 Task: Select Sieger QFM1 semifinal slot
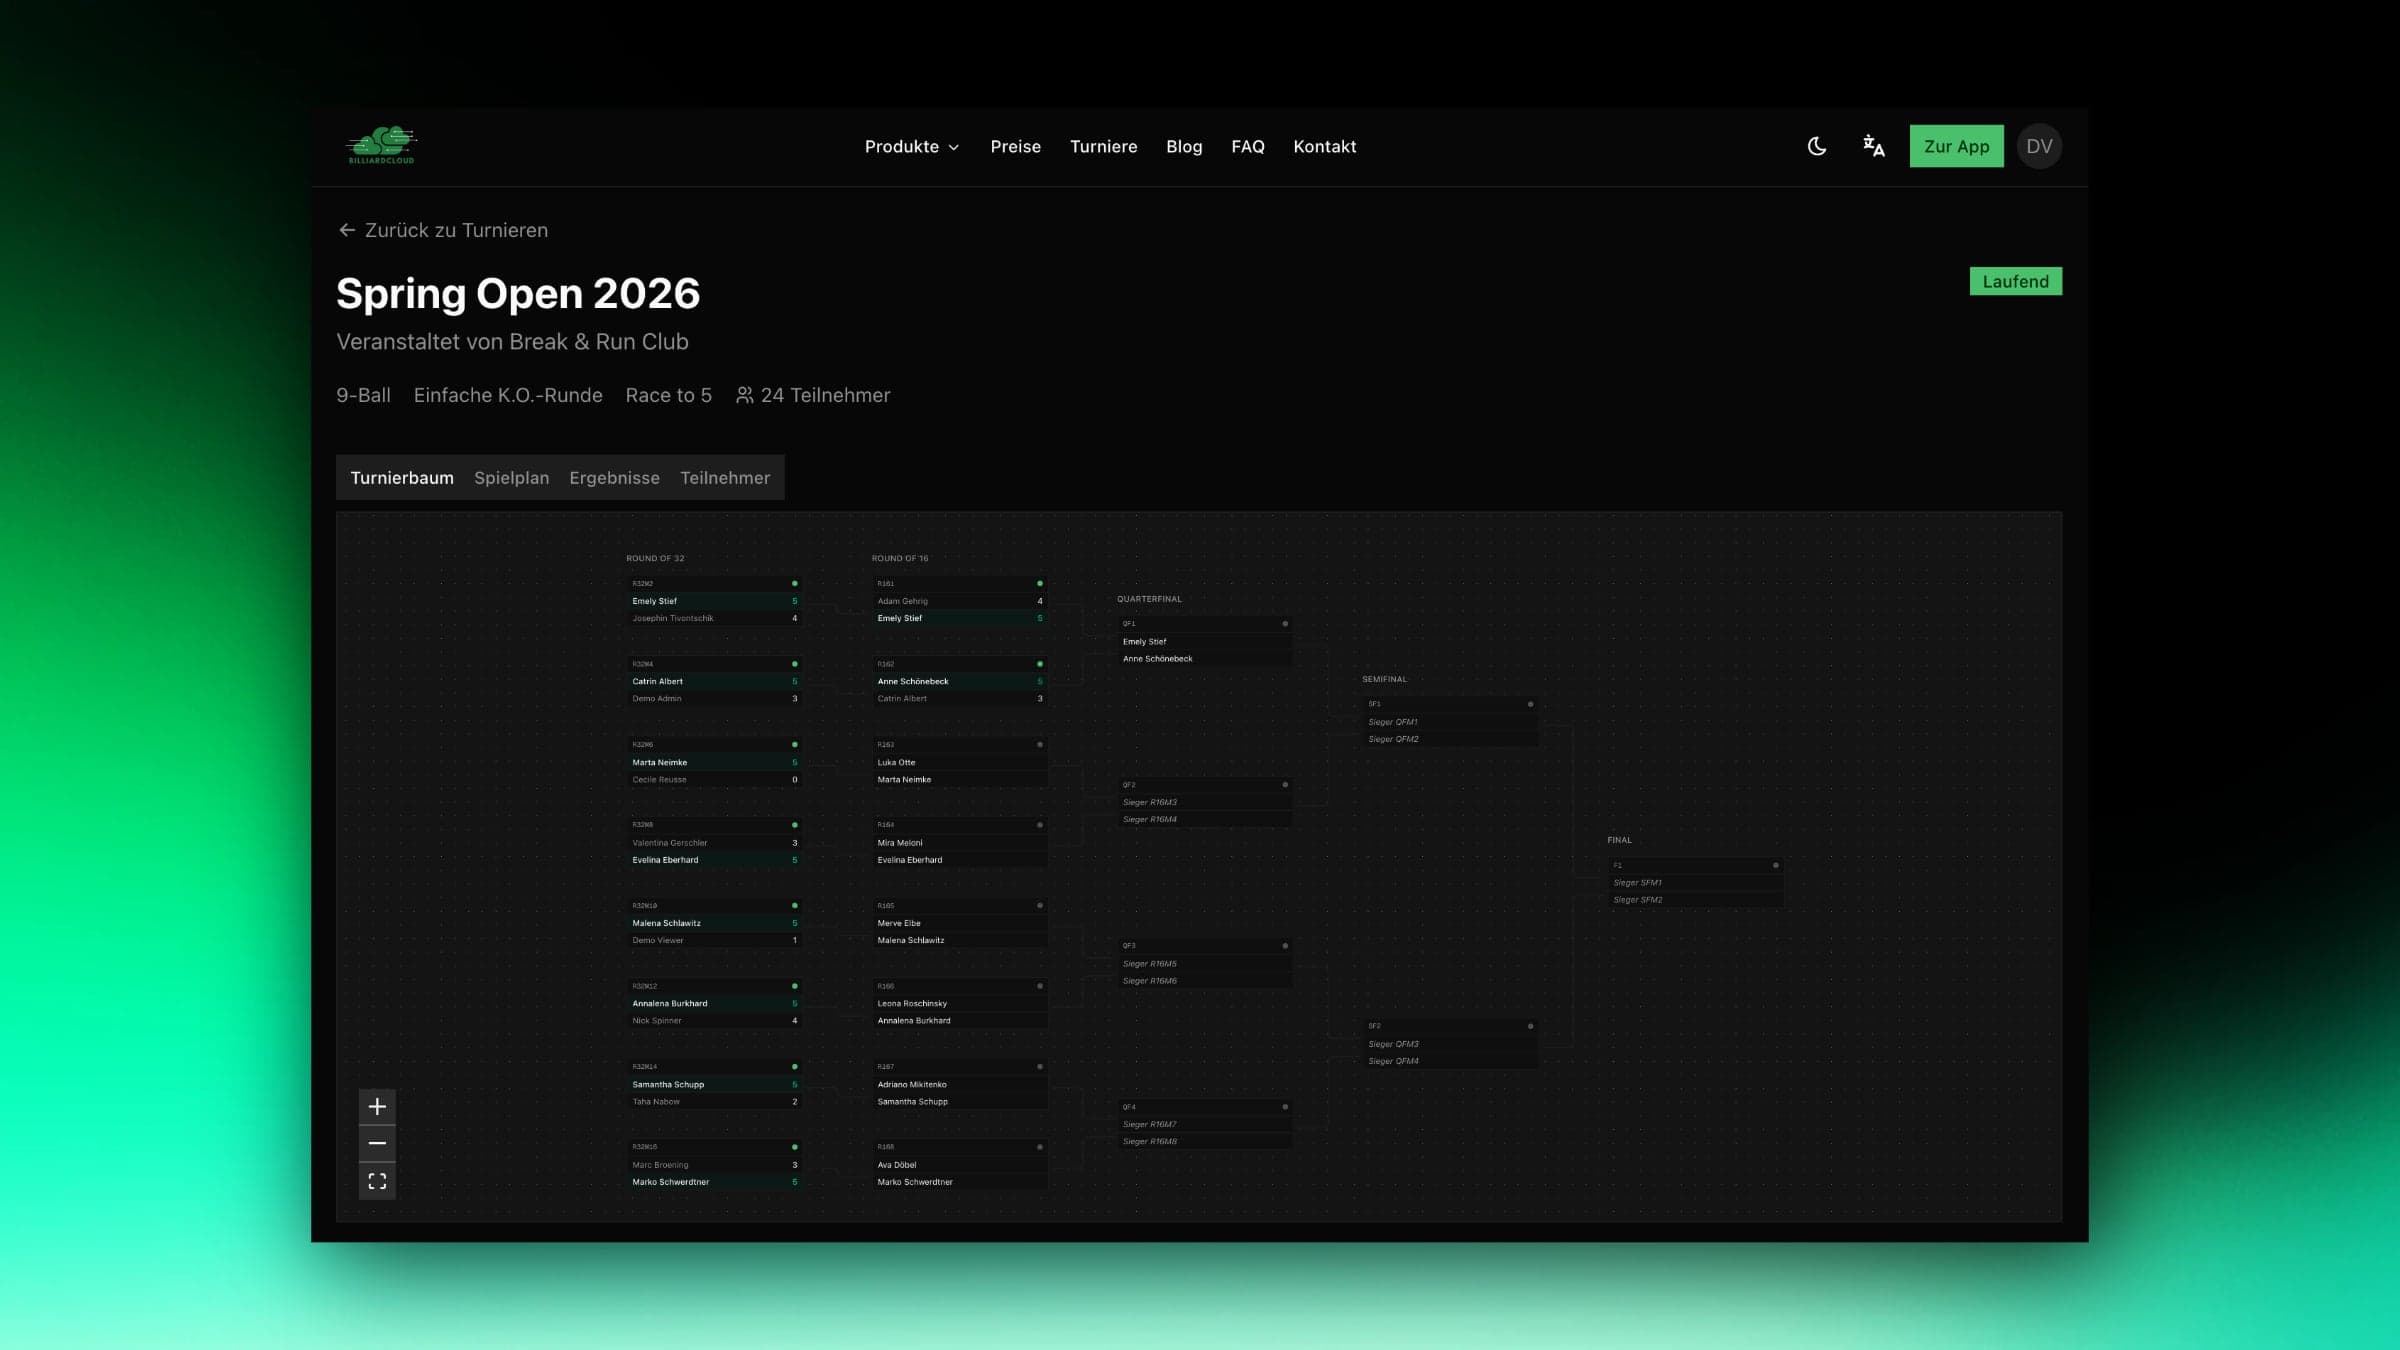coord(1450,722)
